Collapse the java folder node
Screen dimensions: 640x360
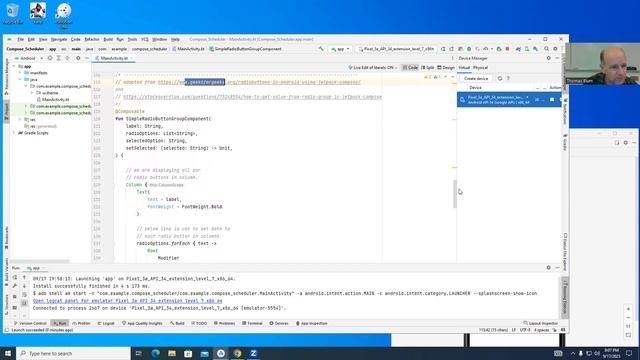click(x=20, y=80)
